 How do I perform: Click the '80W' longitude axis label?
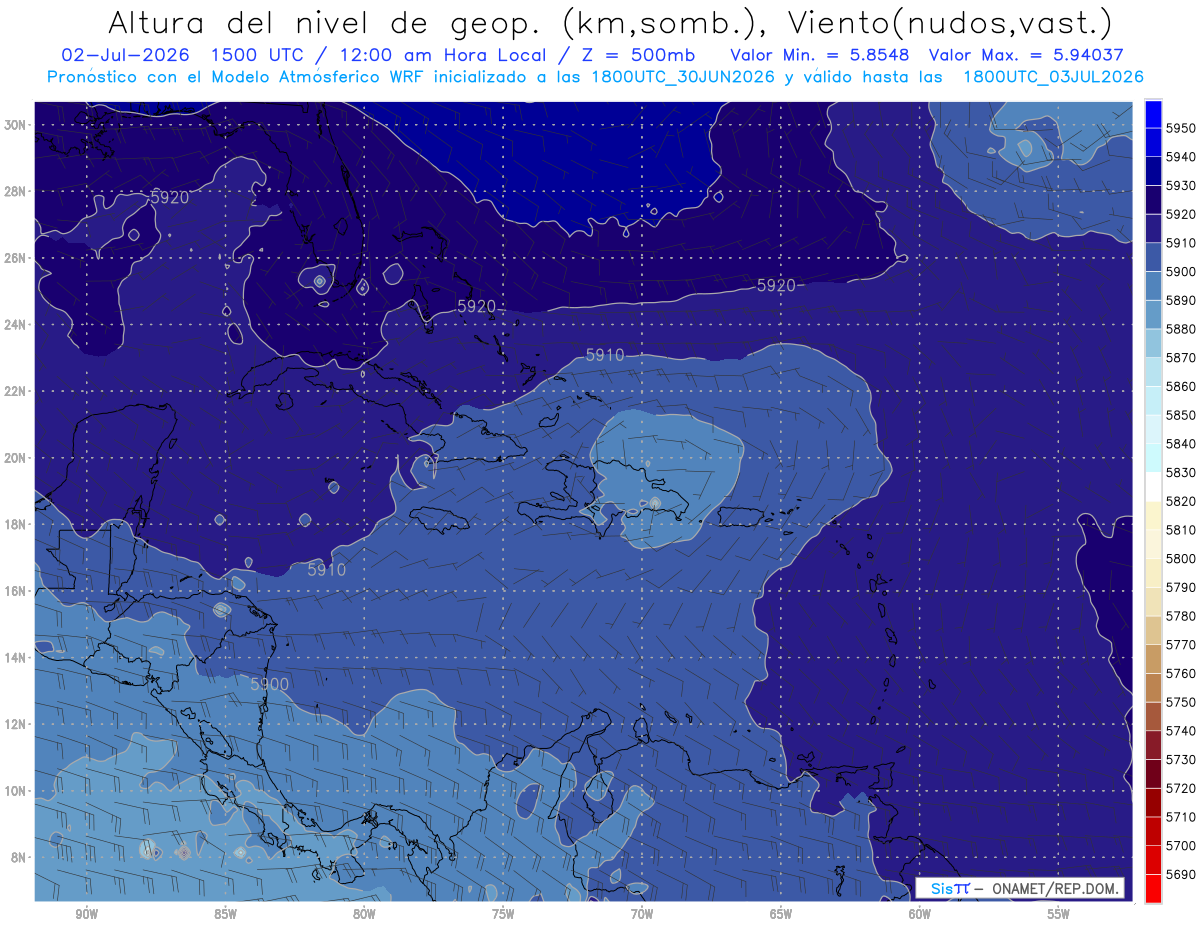(364, 913)
